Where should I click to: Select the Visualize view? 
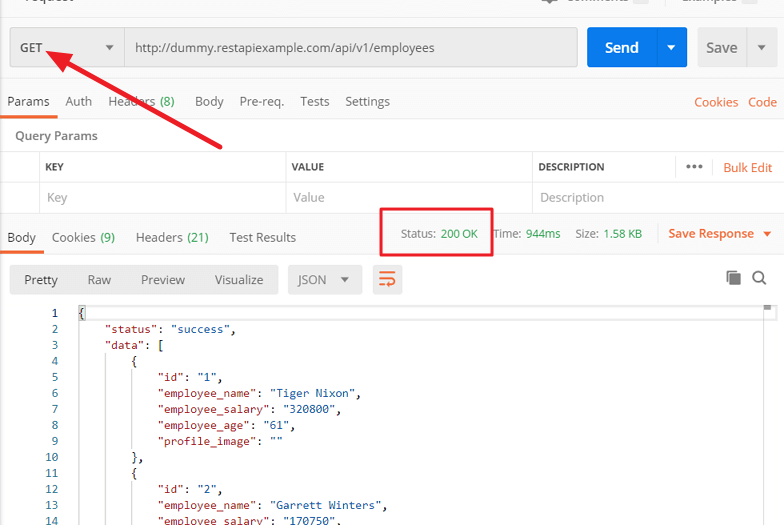(x=239, y=280)
